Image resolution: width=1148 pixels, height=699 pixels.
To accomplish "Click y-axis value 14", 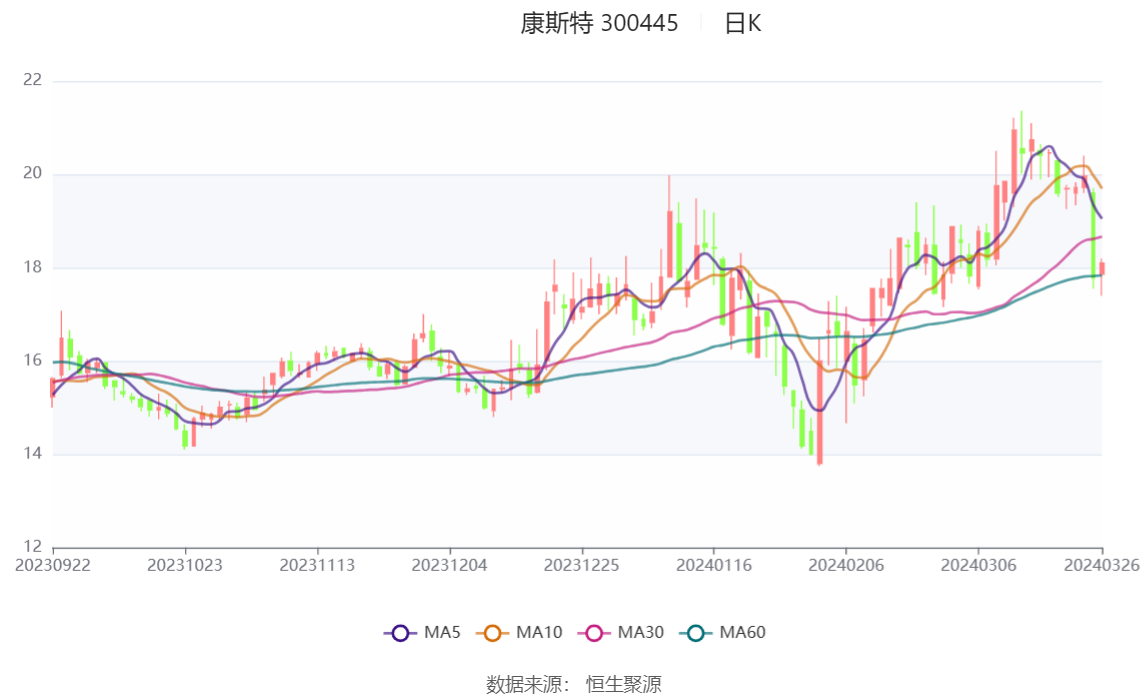I will tap(32, 453).
